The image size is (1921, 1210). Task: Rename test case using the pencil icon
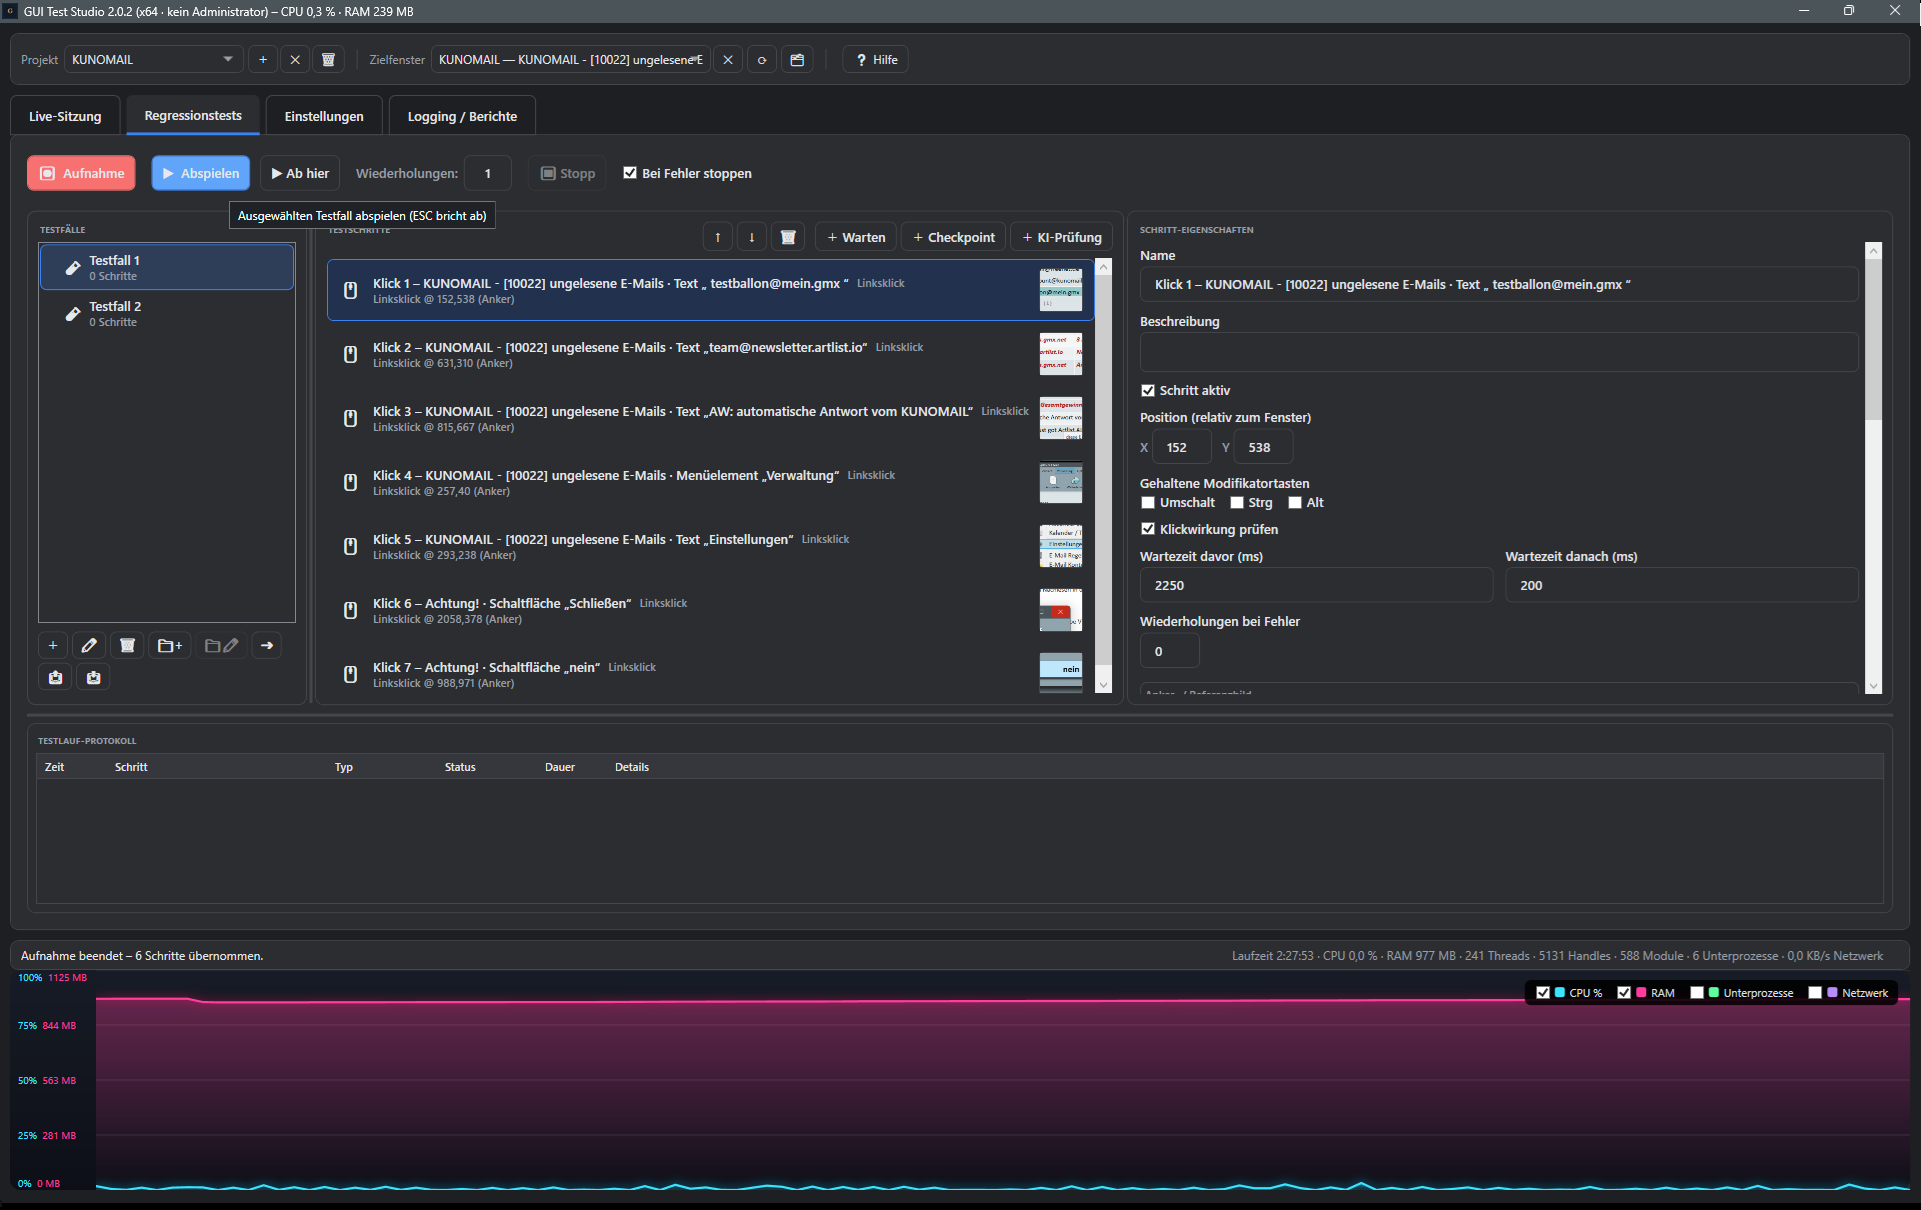89,645
